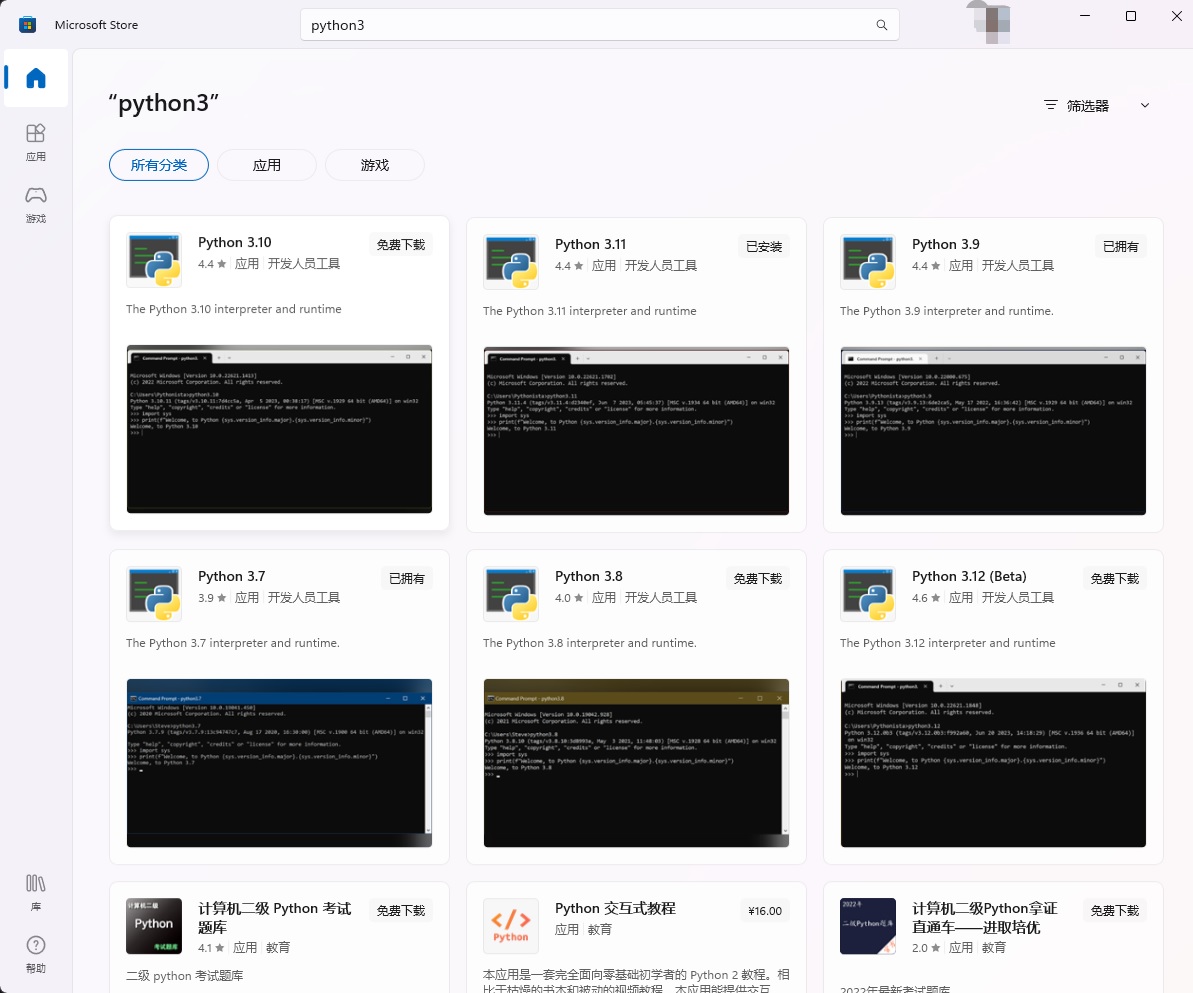
Task: Click the Python 3.9 title text
Action: click(946, 244)
